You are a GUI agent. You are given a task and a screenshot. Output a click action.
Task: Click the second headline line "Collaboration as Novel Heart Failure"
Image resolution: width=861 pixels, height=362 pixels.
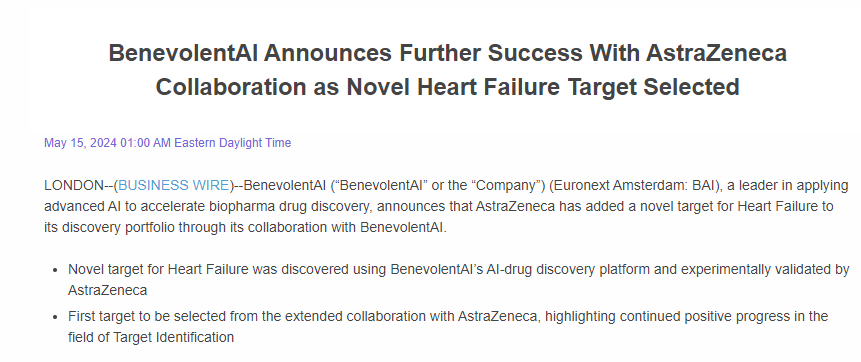tap(448, 87)
